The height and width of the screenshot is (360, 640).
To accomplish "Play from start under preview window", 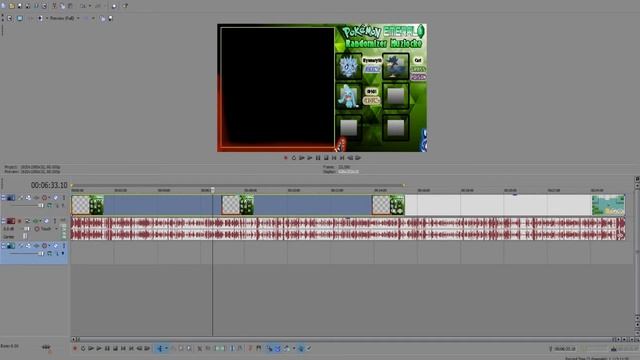I will (302, 158).
